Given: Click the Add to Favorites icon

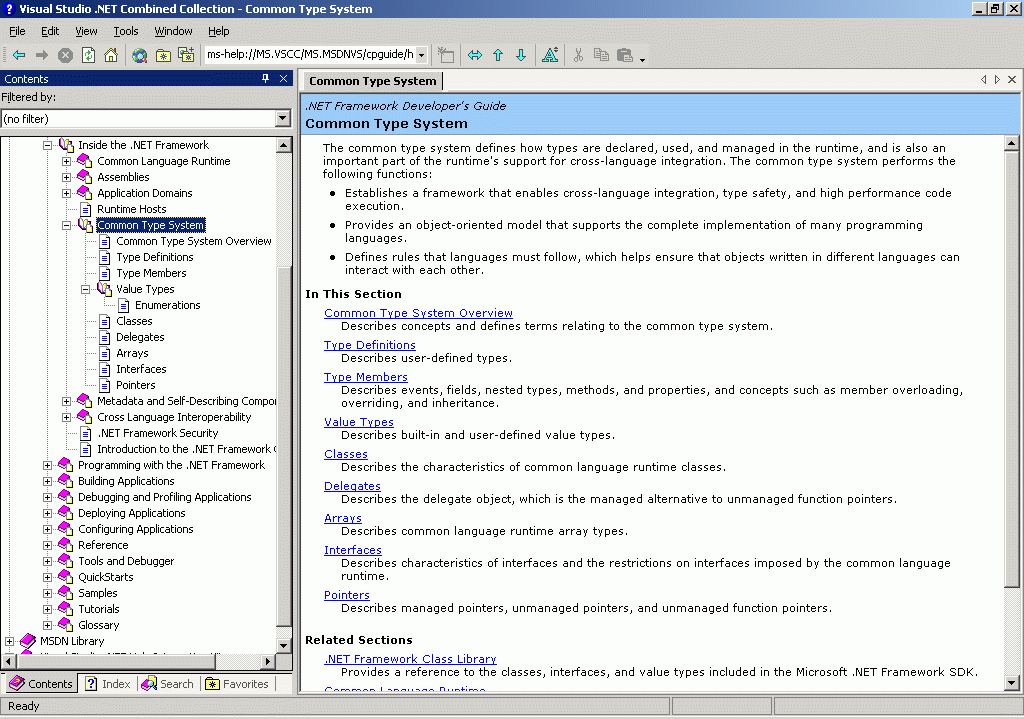Looking at the screenshot, I should (186, 56).
